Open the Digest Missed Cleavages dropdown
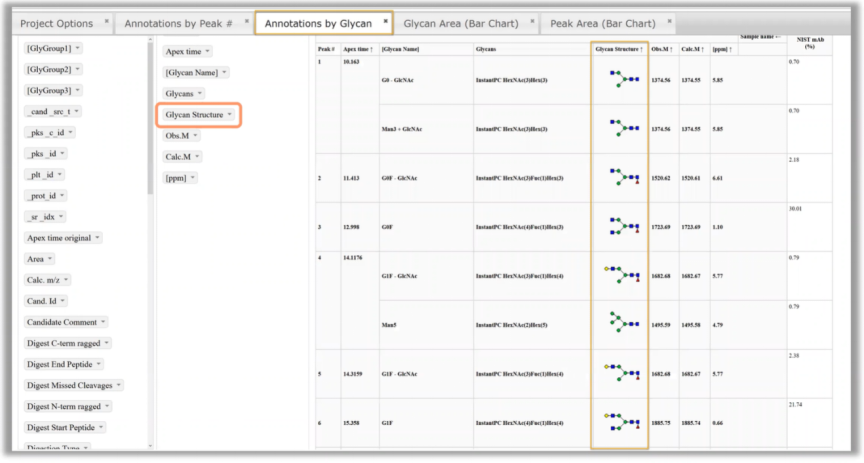Image resolution: width=864 pixels, height=463 pixels. pyautogui.click(x=118, y=385)
